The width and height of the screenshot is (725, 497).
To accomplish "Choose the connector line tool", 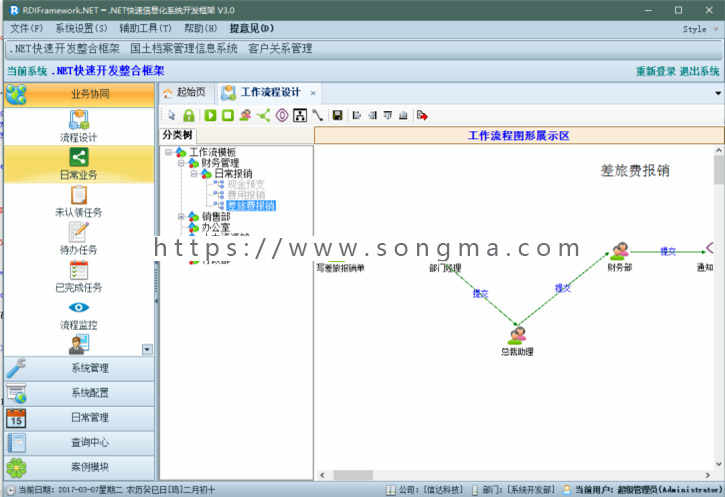I will pyautogui.click(x=318, y=115).
